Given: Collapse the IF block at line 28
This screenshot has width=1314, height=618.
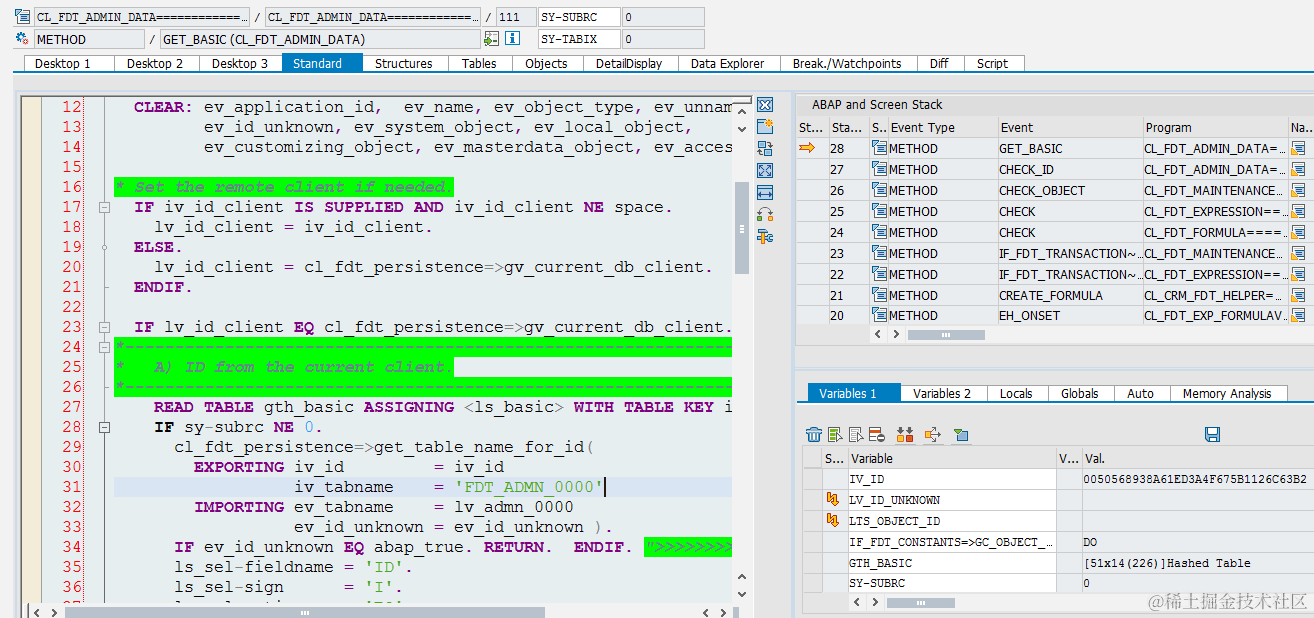Looking at the screenshot, I should [x=103, y=427].
